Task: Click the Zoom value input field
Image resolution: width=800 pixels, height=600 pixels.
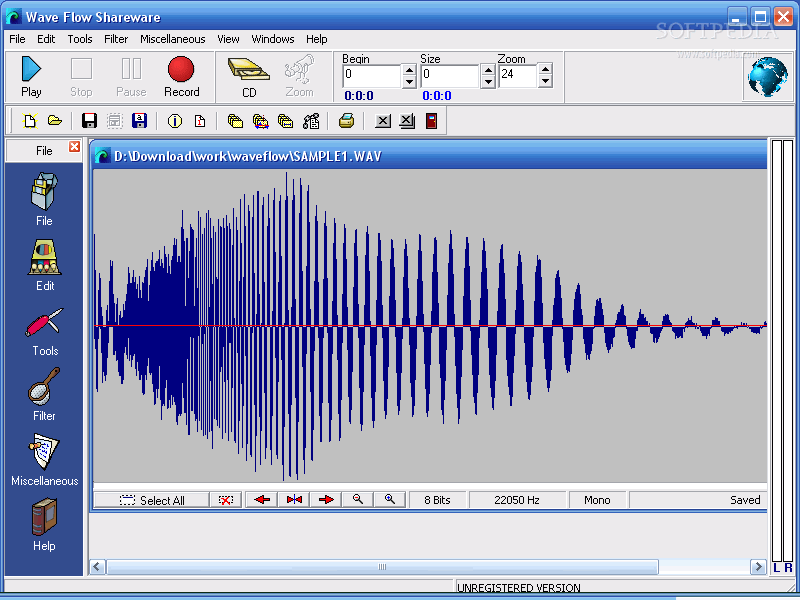Action: (x=517, y=76)
